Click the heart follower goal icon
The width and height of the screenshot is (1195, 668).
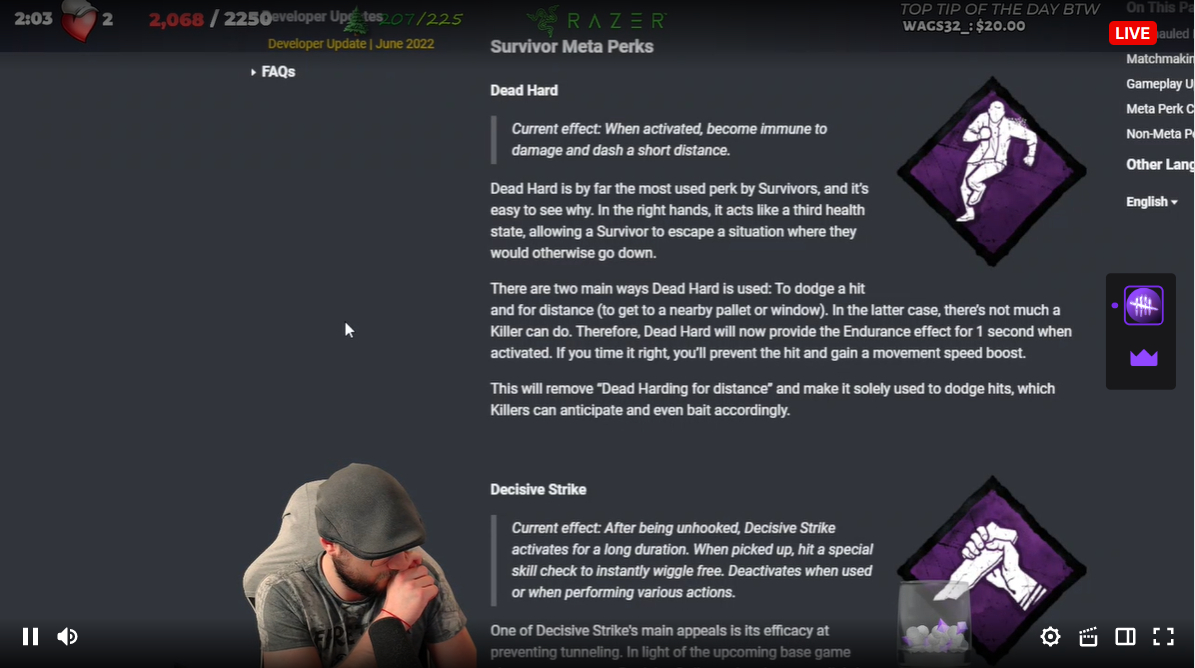[x=79, y=21]
